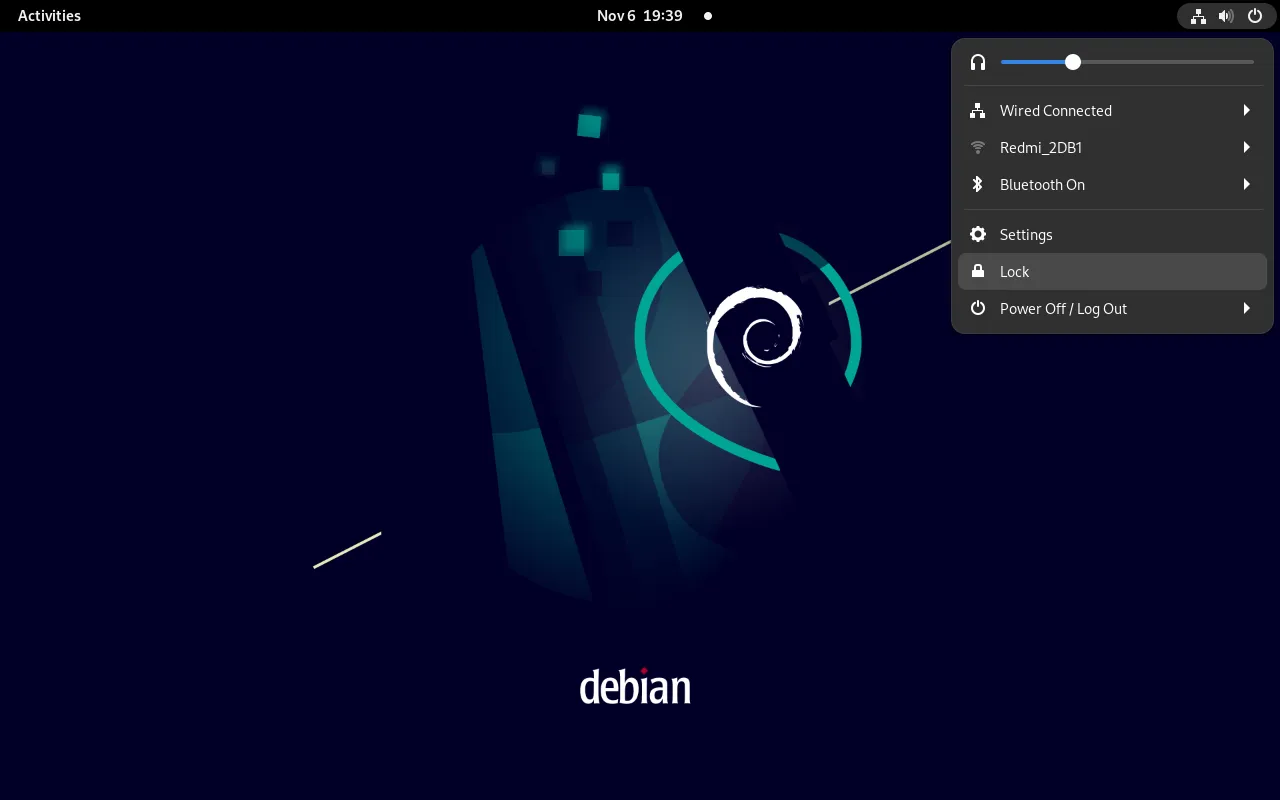1280x800 pixels.
Task: Select the Power Off / Log Out entry
Action: (x=1063, y=309)
